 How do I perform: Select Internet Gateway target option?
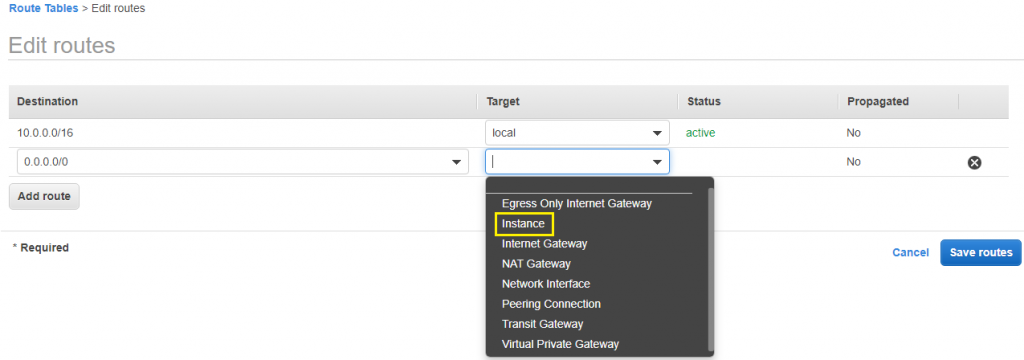(545, 244)
